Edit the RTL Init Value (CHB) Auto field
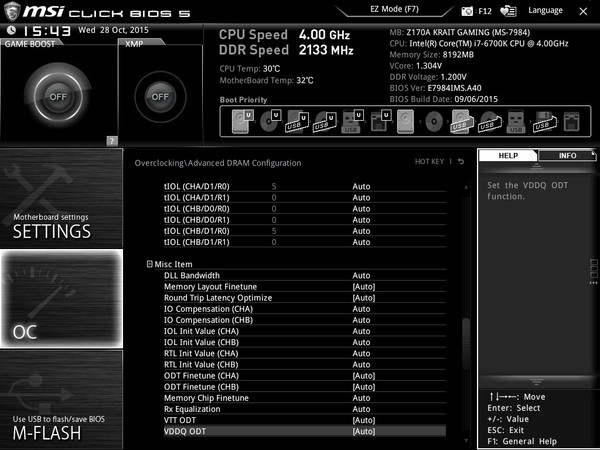Image resolution: width=600 pixels, height=450 pixels. (x=361, y=365)
